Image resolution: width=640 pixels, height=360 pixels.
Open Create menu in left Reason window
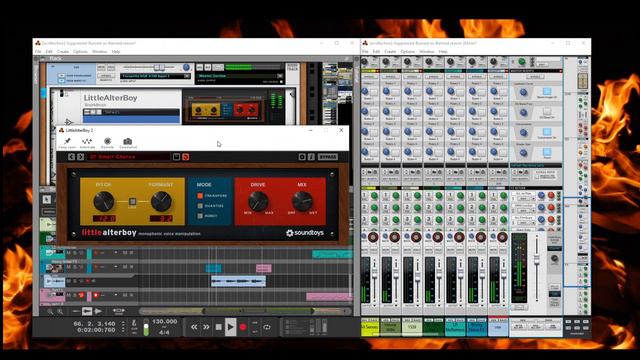click(62, 52)
